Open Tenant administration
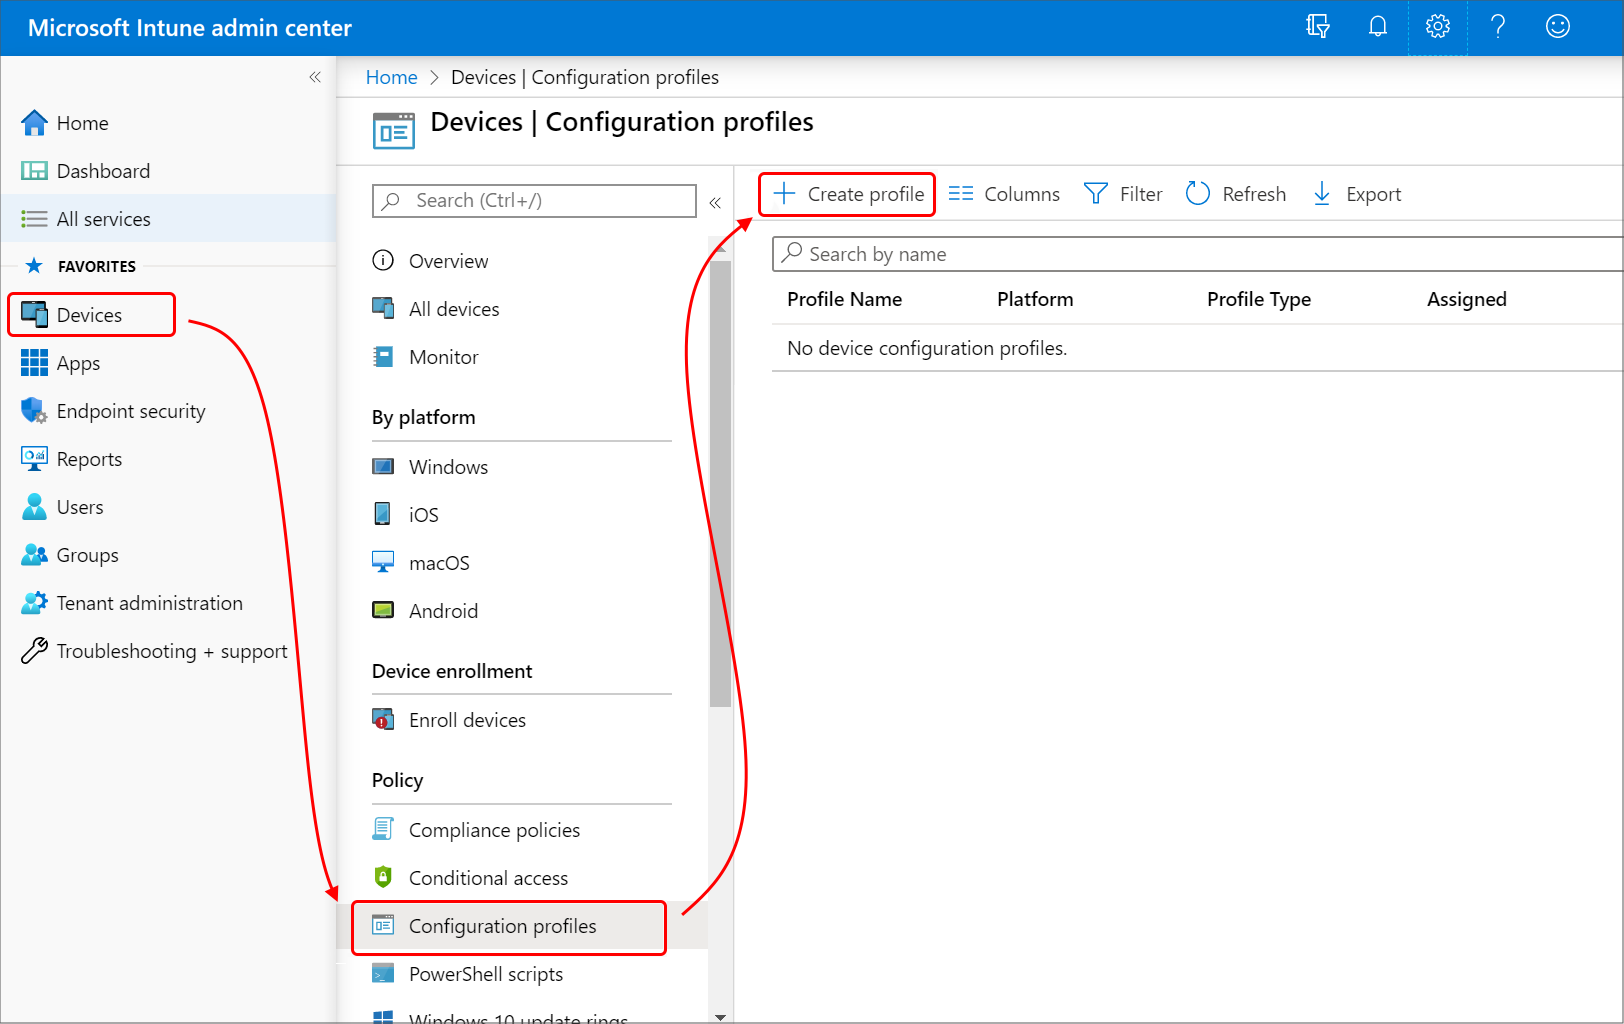The width and height of the screenshot is (1624, 1024). click(x=149, y=603)
